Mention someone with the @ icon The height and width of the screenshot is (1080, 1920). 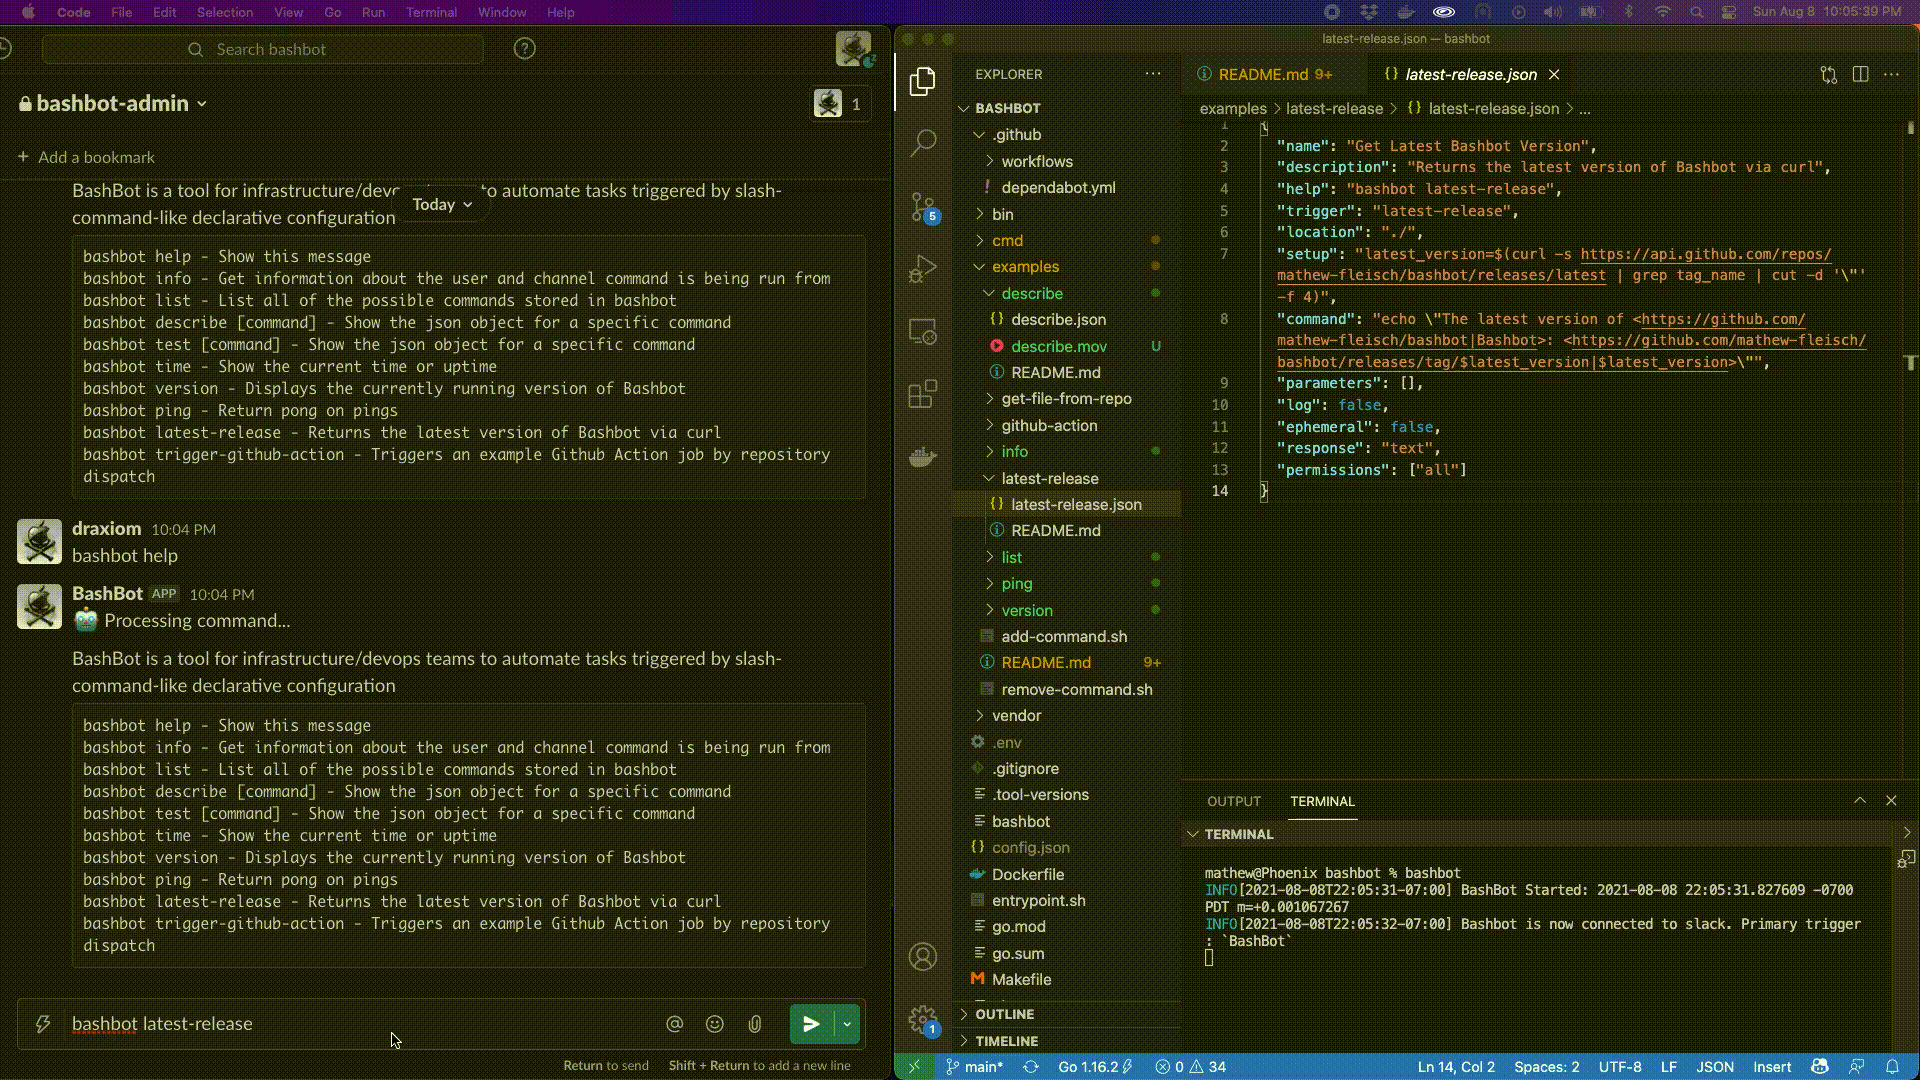[675, 1024]
